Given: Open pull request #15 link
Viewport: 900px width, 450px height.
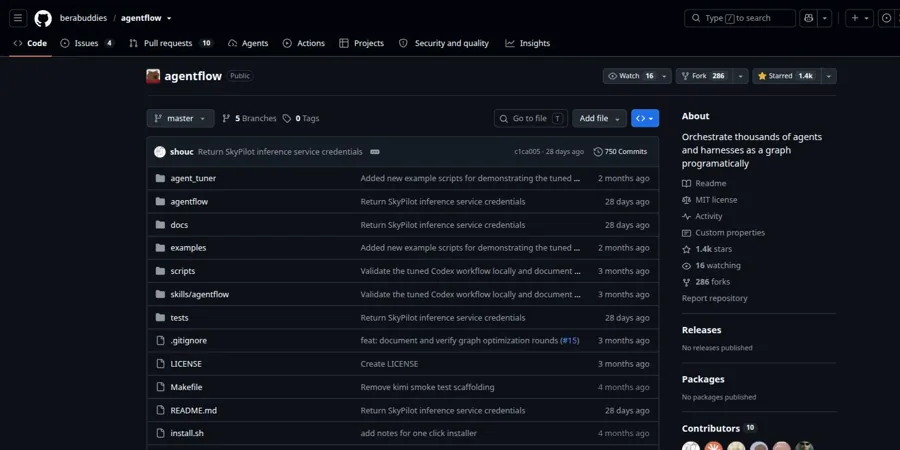Looking at the screenshot, I should click(x=570, y=340).
